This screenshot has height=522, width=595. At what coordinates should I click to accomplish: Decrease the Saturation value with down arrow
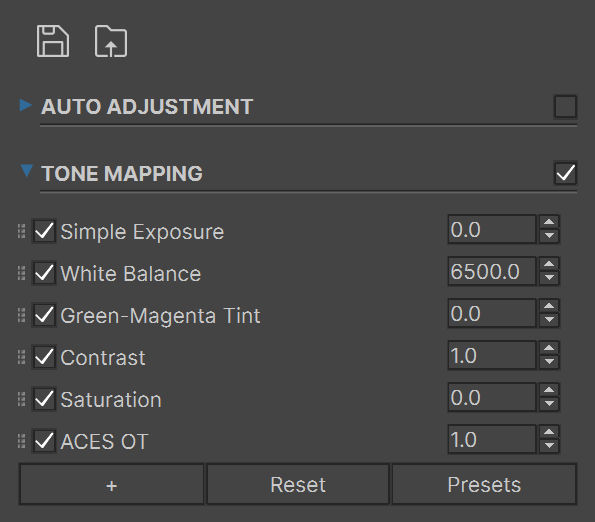click(549, 404)
